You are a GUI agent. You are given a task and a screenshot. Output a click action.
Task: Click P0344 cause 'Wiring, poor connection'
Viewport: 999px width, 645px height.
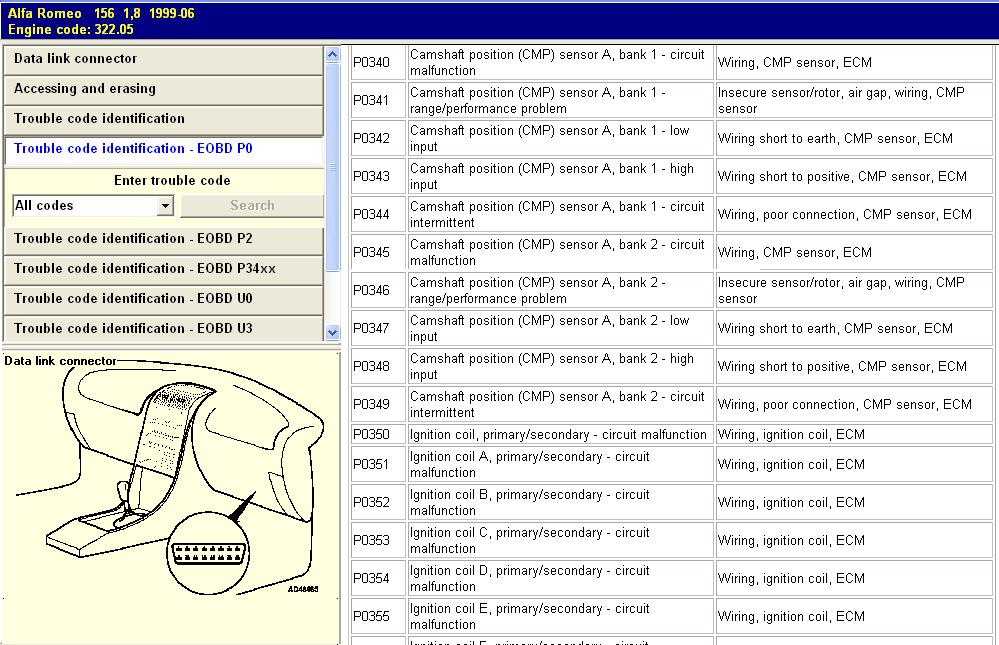click(854, 214)
